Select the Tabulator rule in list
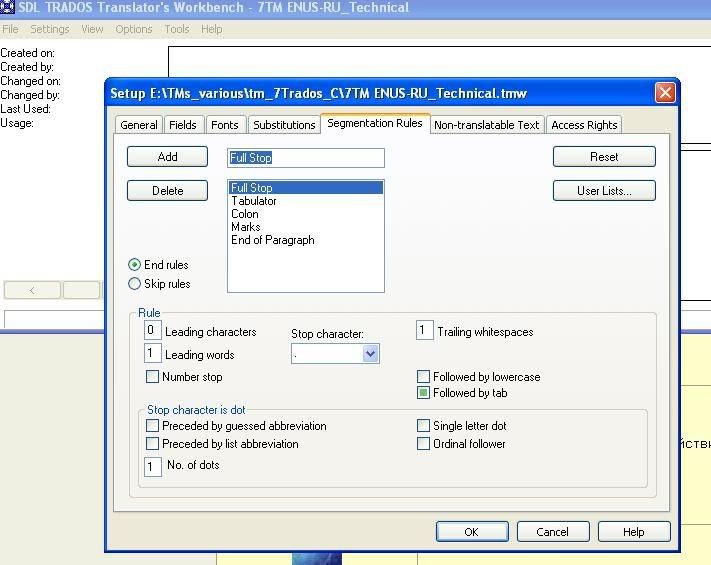Viewport: 711px width, 565px height. coord(306,200)
